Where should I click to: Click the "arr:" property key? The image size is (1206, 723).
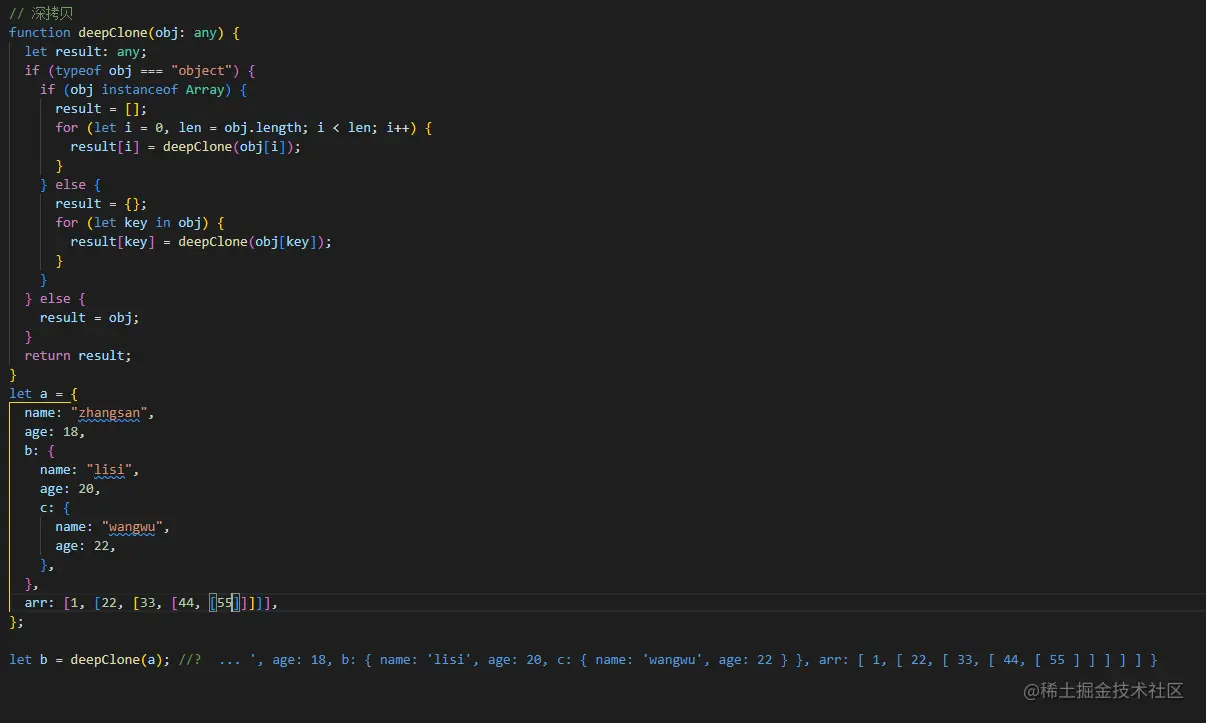[x=40, y=602]
